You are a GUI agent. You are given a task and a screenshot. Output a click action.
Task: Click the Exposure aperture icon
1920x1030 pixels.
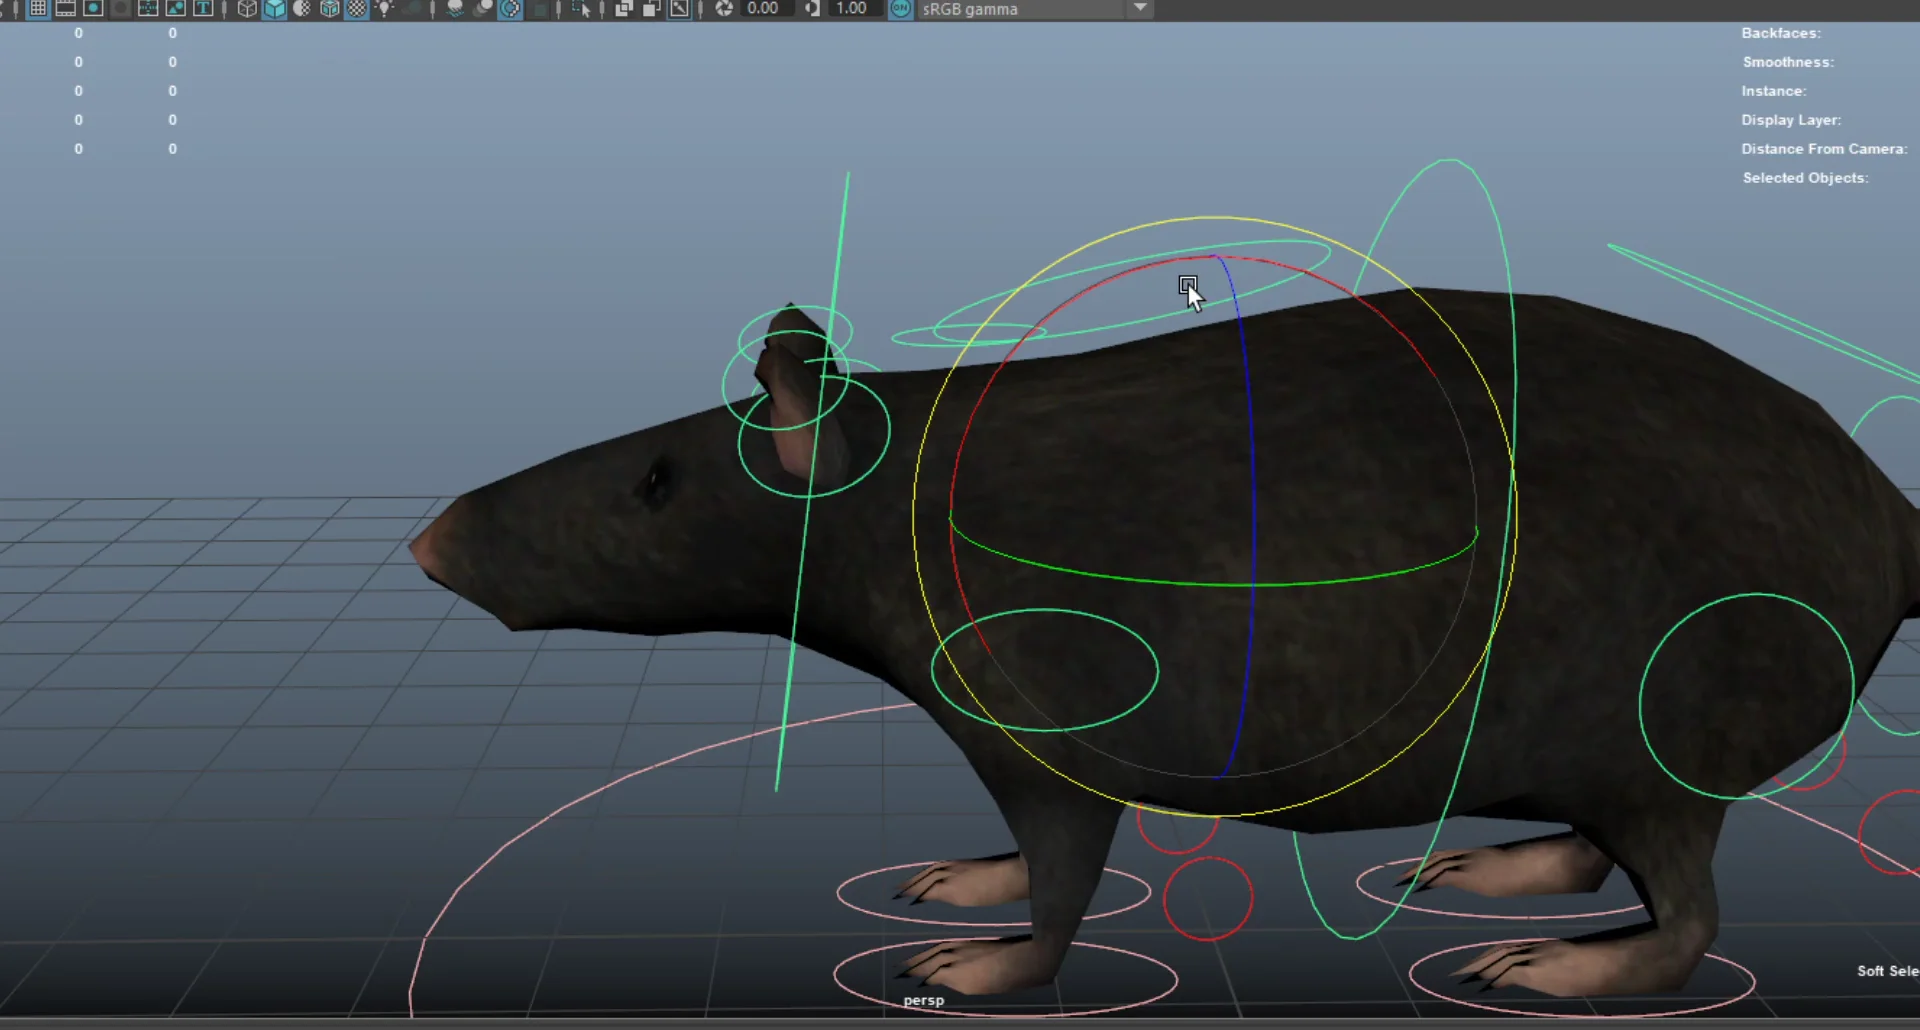click(x=724, y=8)
